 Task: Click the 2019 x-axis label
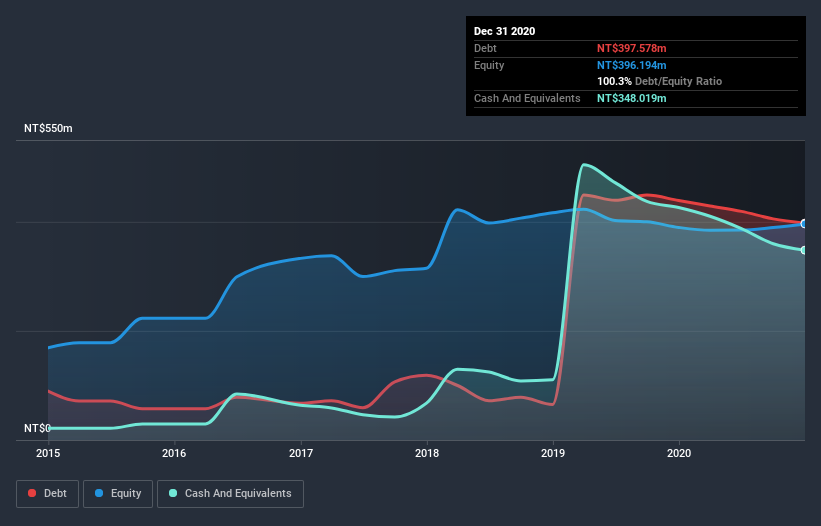pos(553,453)
